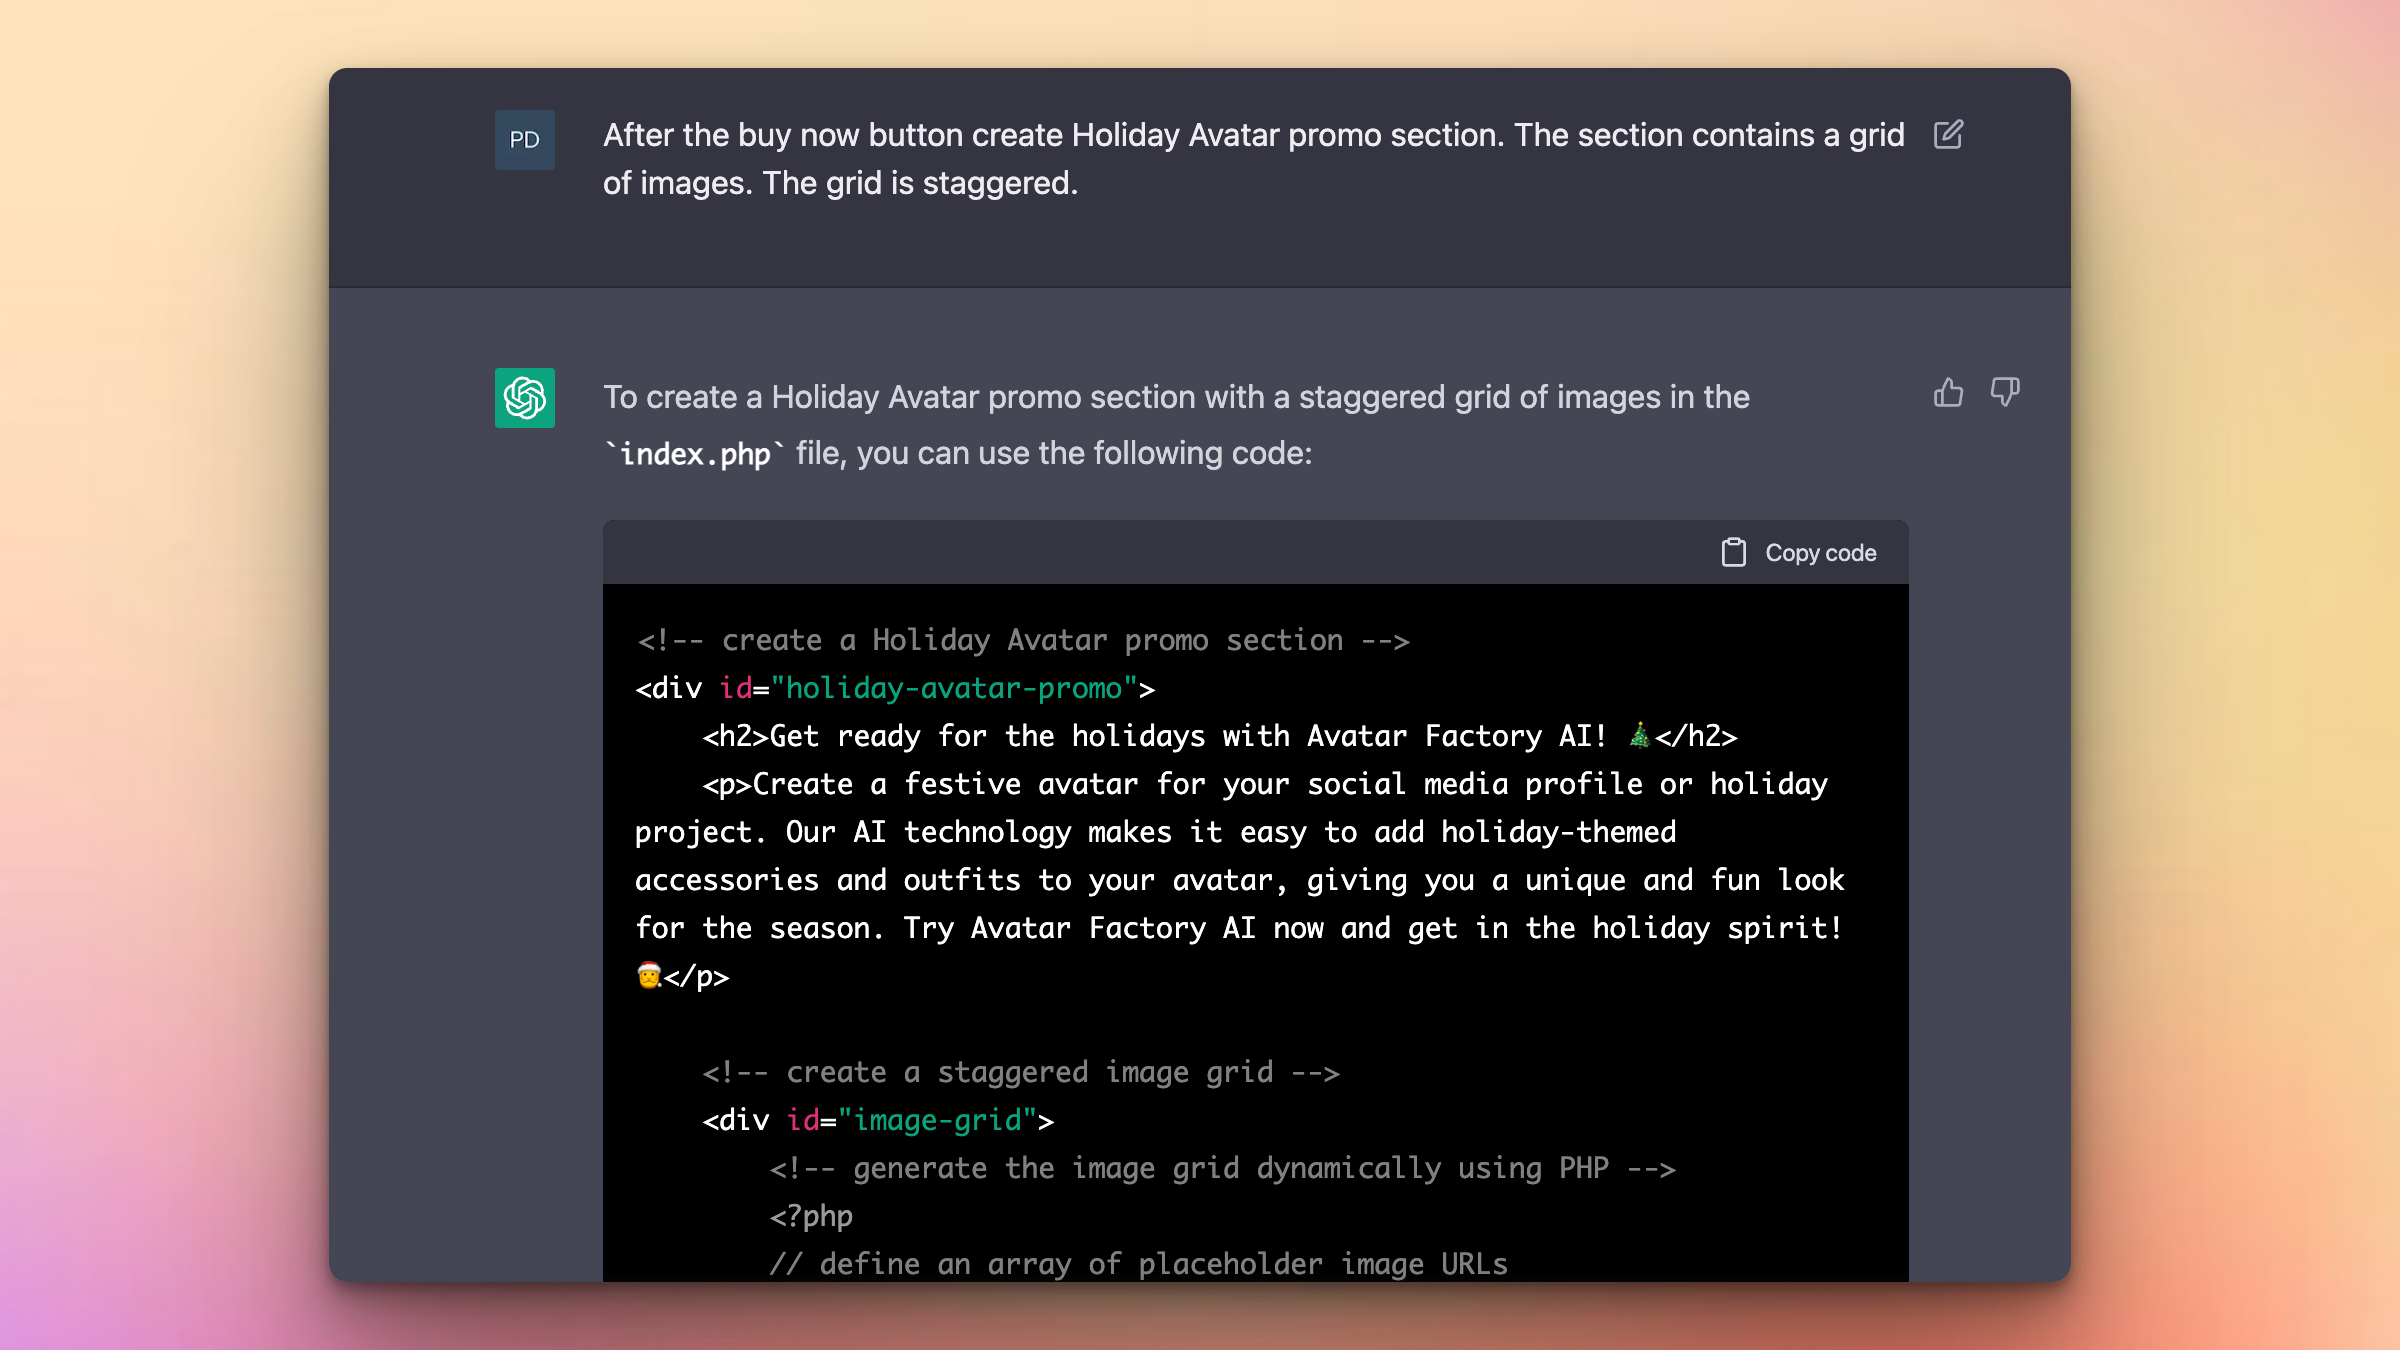Click the opening <?php tag line

pos(811,1216)
